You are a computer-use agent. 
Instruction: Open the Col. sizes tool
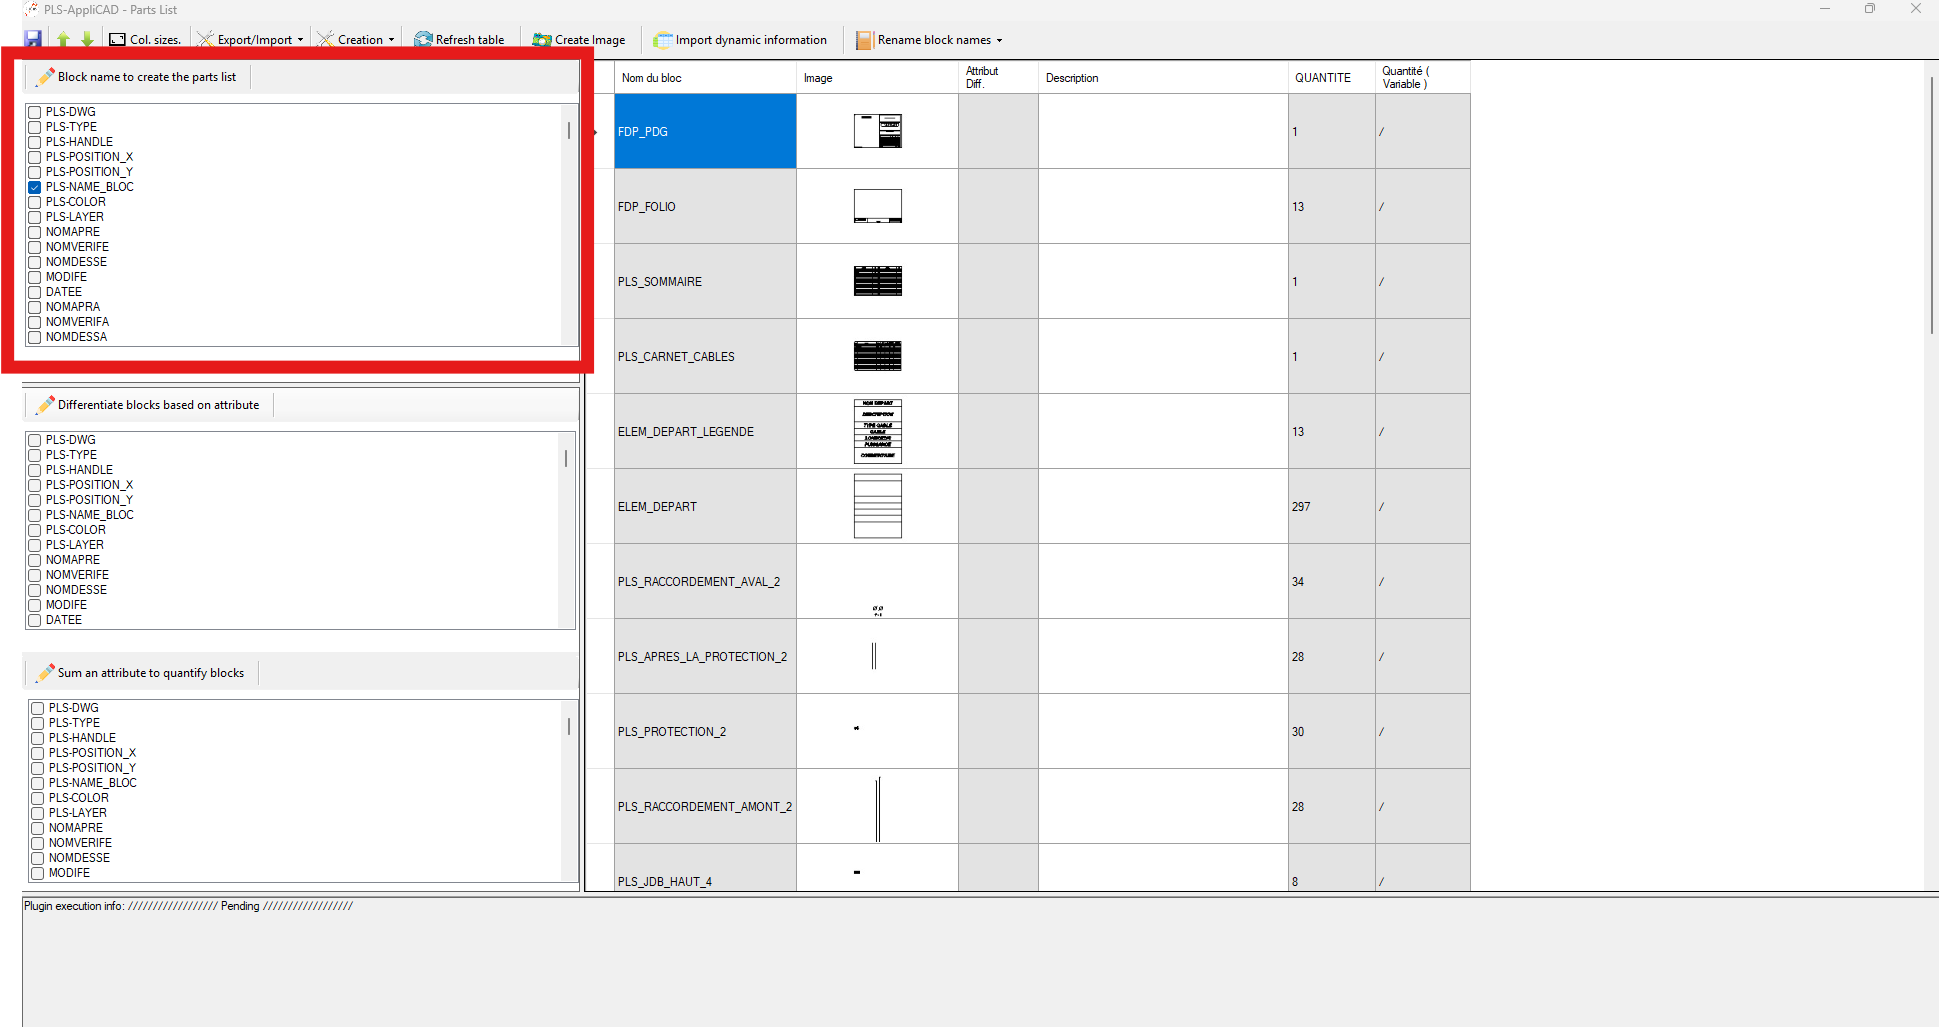(146, 40)
